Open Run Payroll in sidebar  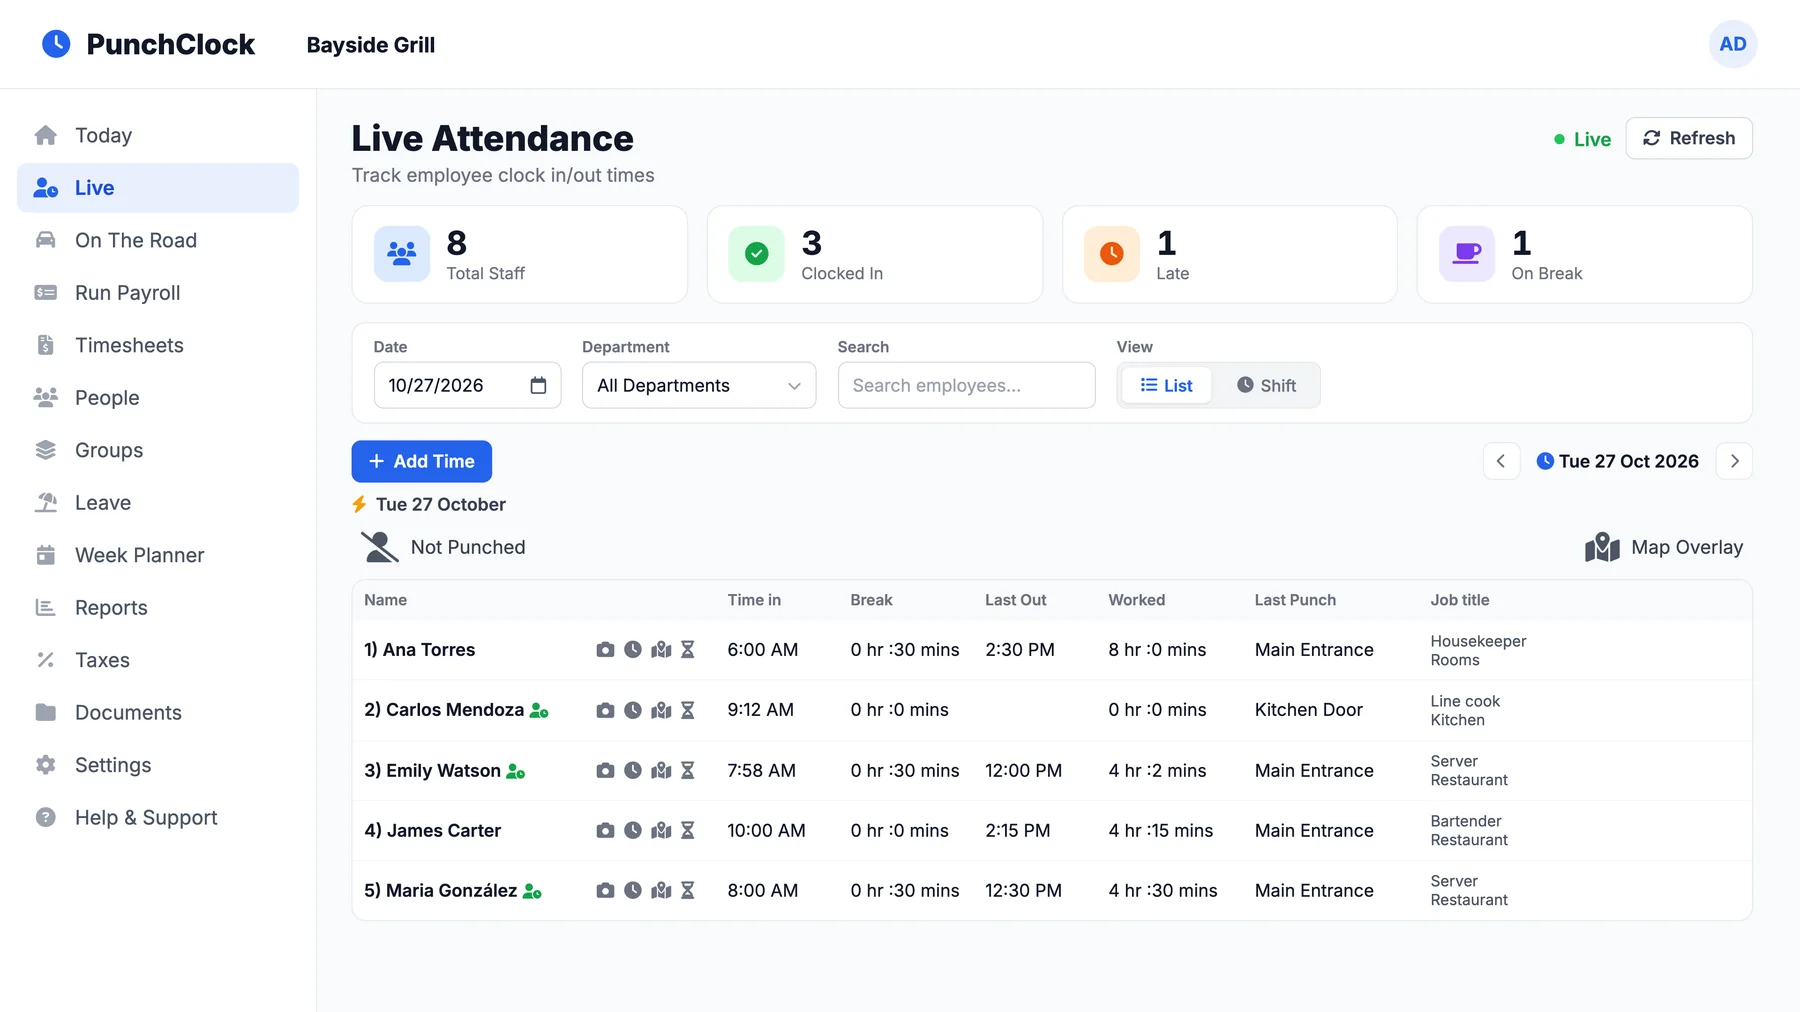(x=158, y=293)
